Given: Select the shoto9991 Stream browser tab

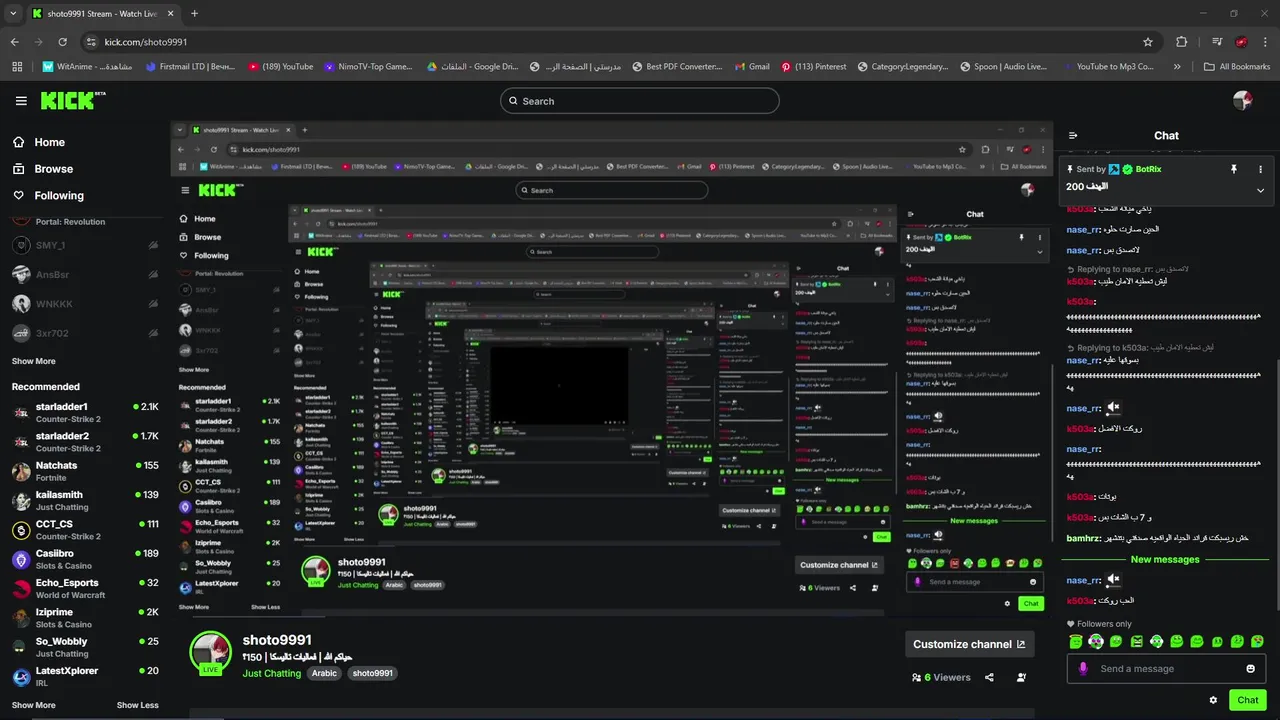Looking at the screenshot, I should (104, 14).
